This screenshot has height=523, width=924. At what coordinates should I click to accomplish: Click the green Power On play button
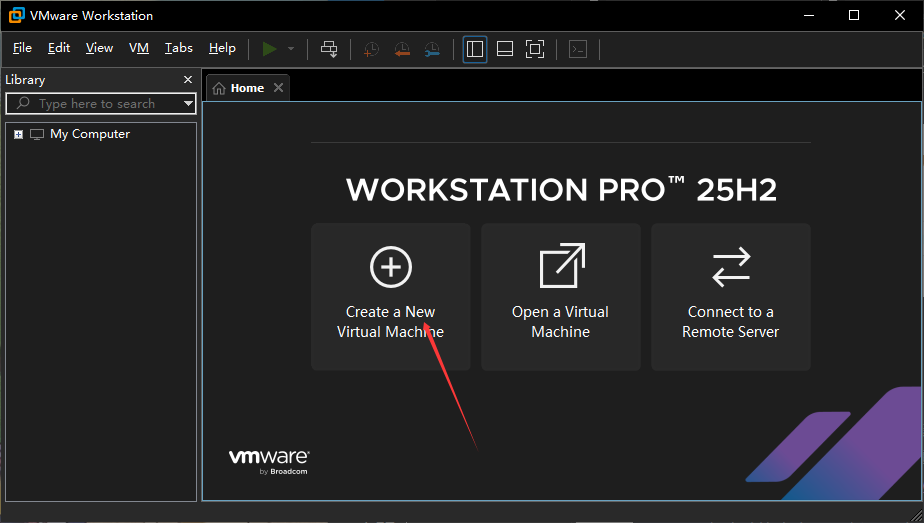[269, 49]
